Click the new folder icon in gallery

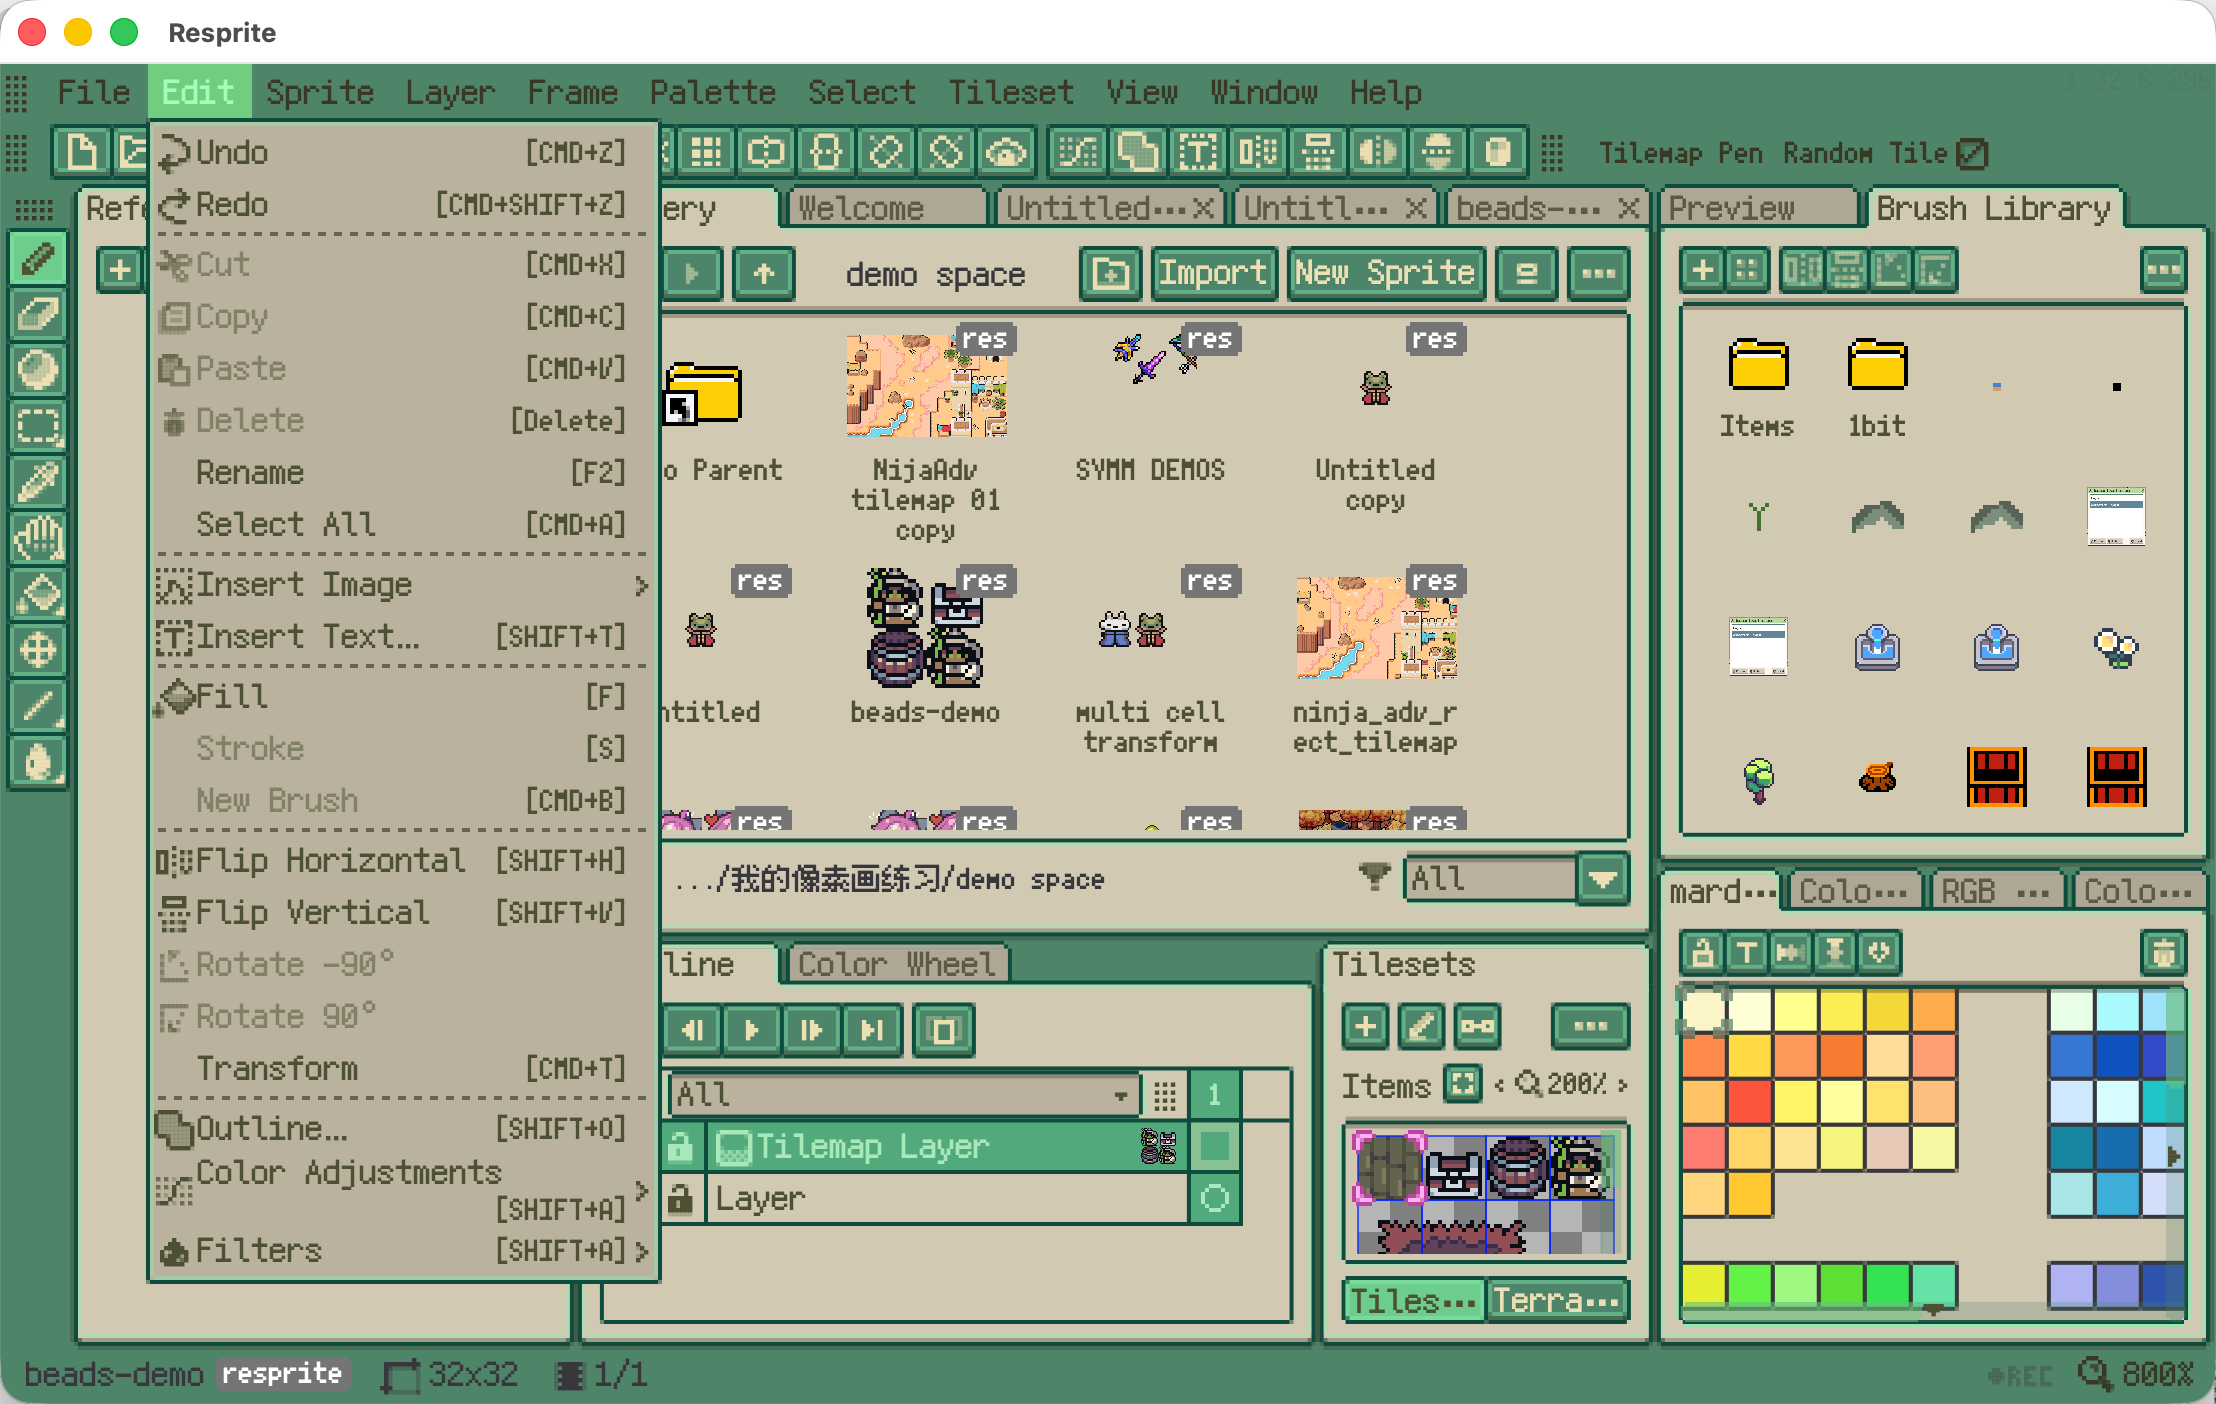click(x=1110, y=273)
